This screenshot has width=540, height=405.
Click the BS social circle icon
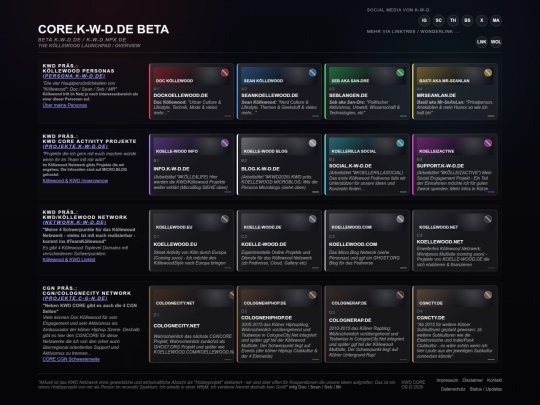coord(467,21)
